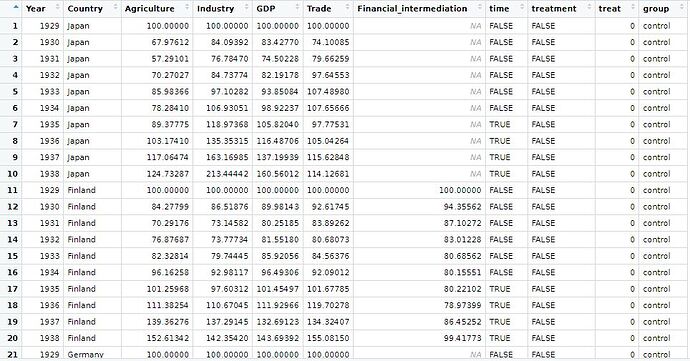Screen dimensions: 690x361
Task: Sort by the Industry column header
Action: (x=222, y=8)
